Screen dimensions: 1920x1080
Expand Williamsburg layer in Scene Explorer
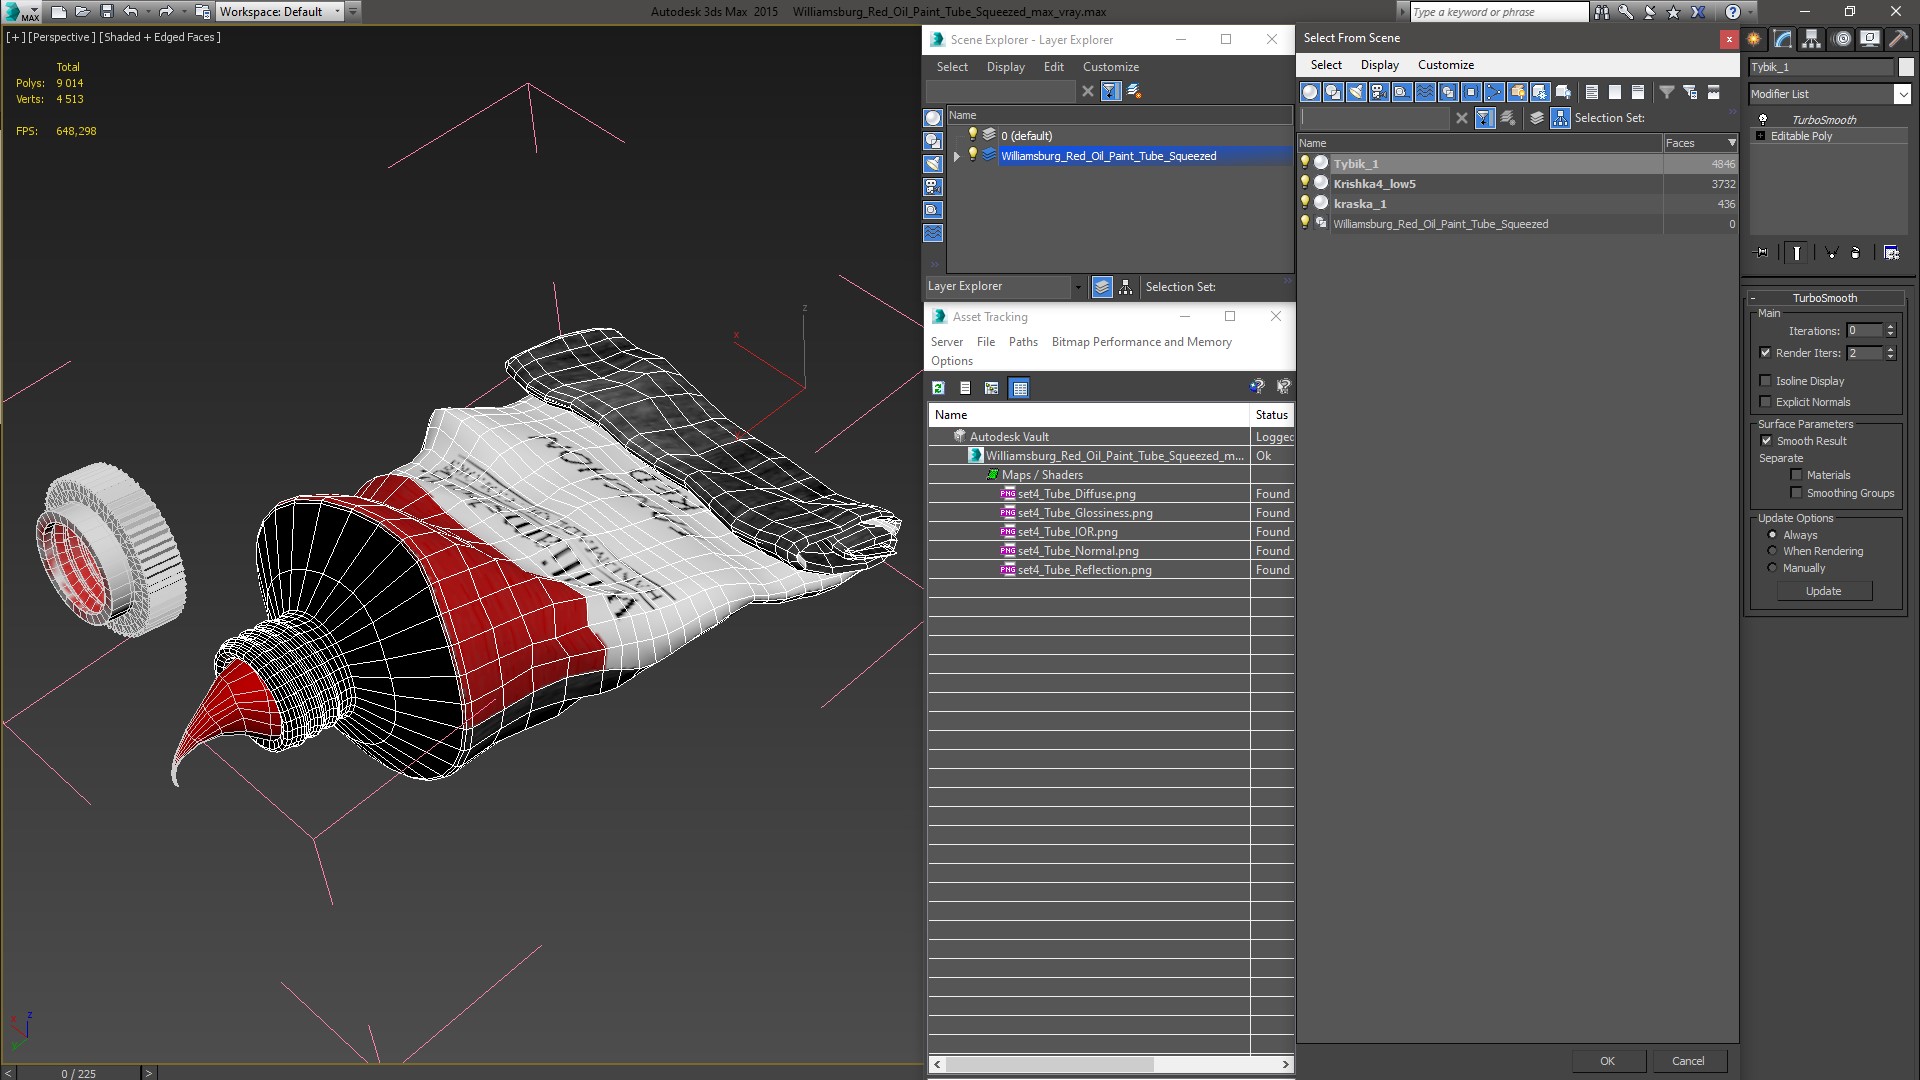pyautogui.click(x=956, y=156)
